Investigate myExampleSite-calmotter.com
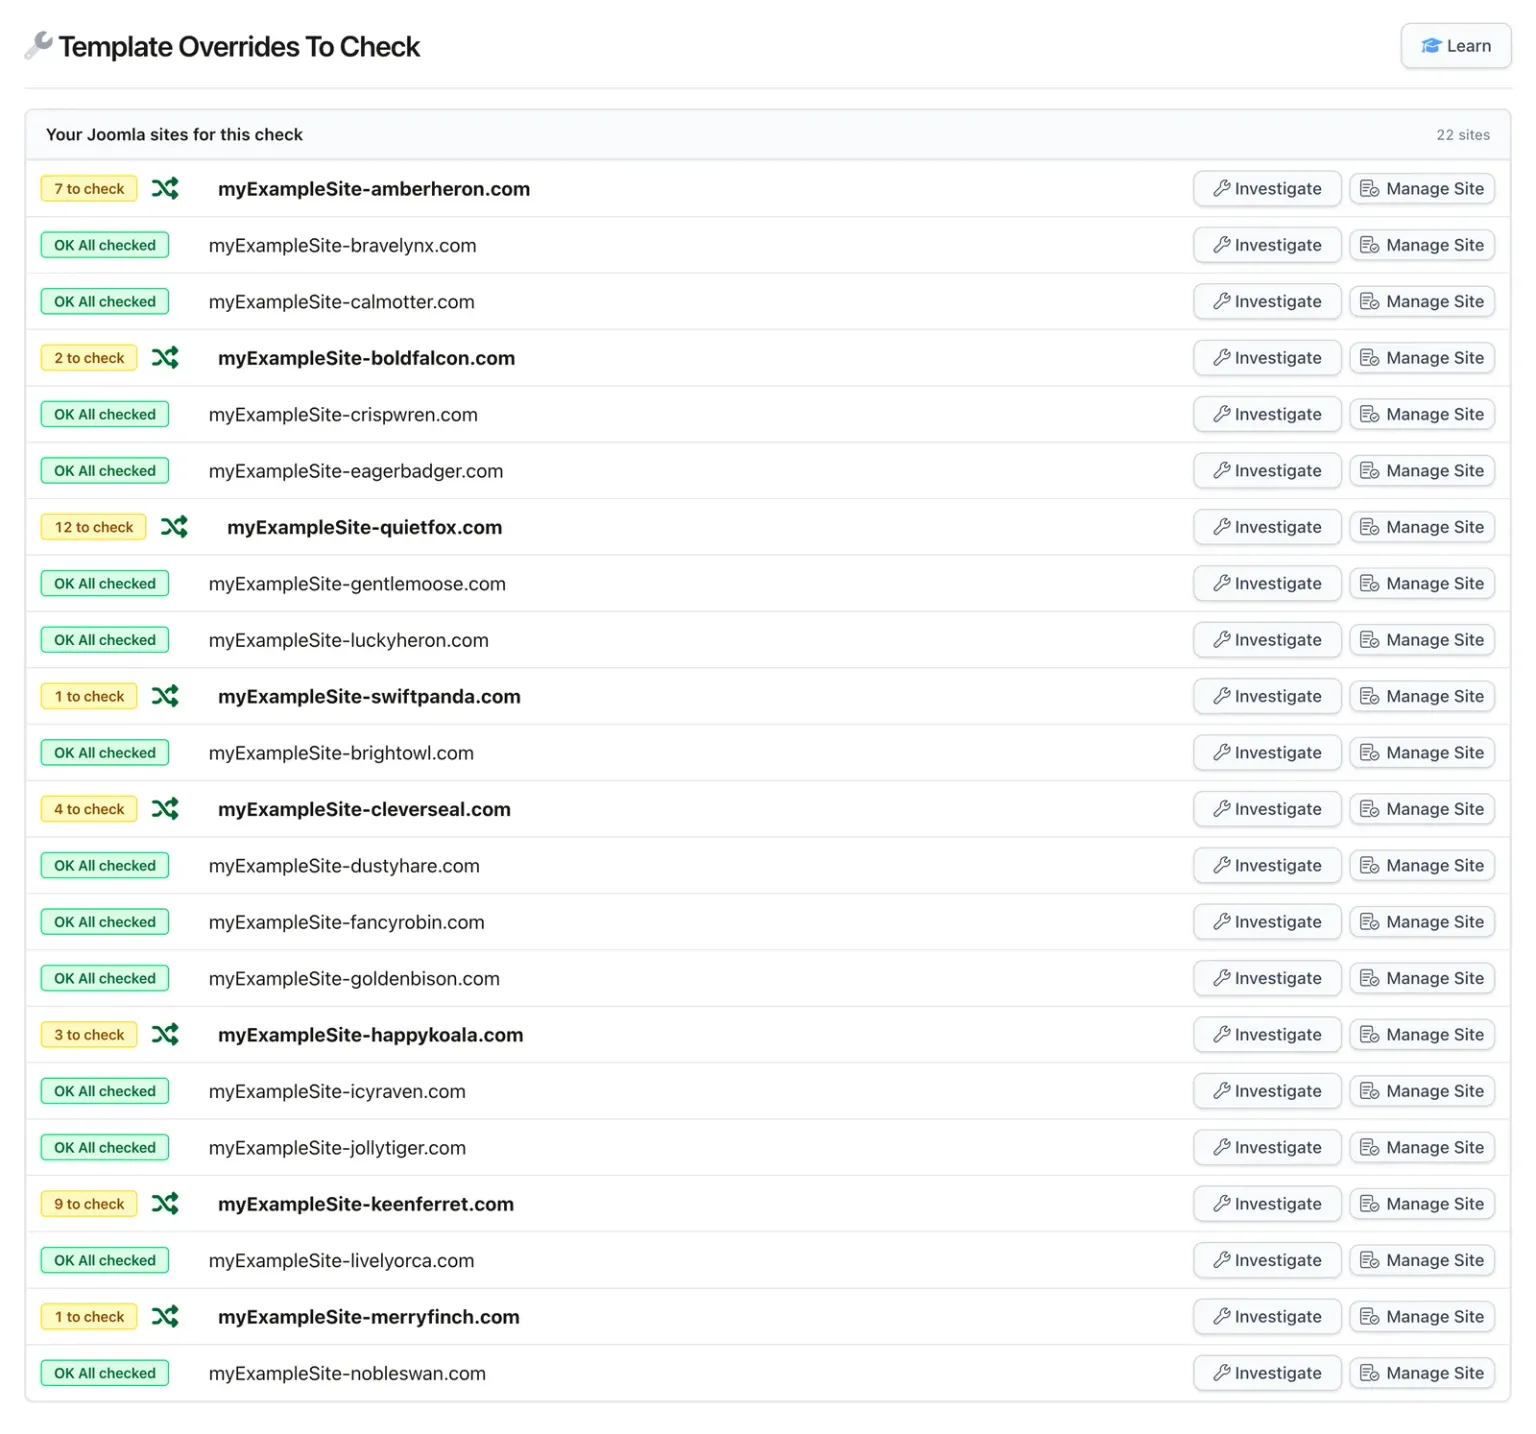The height and width of the screenshot is (1434, 1536). [1267, 301]
